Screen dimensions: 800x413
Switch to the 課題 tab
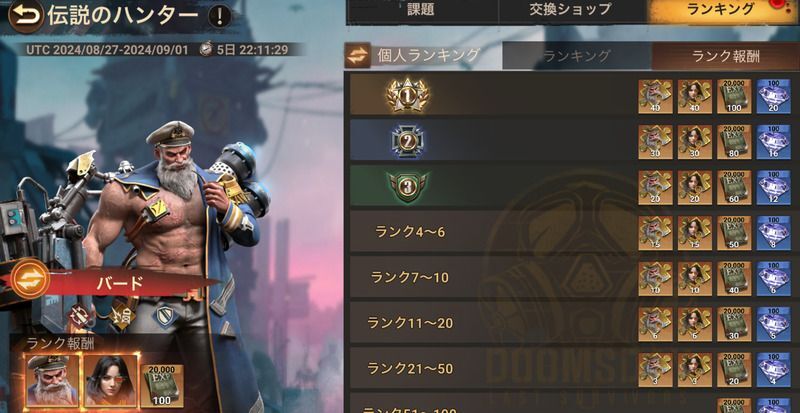click(421, 10)
